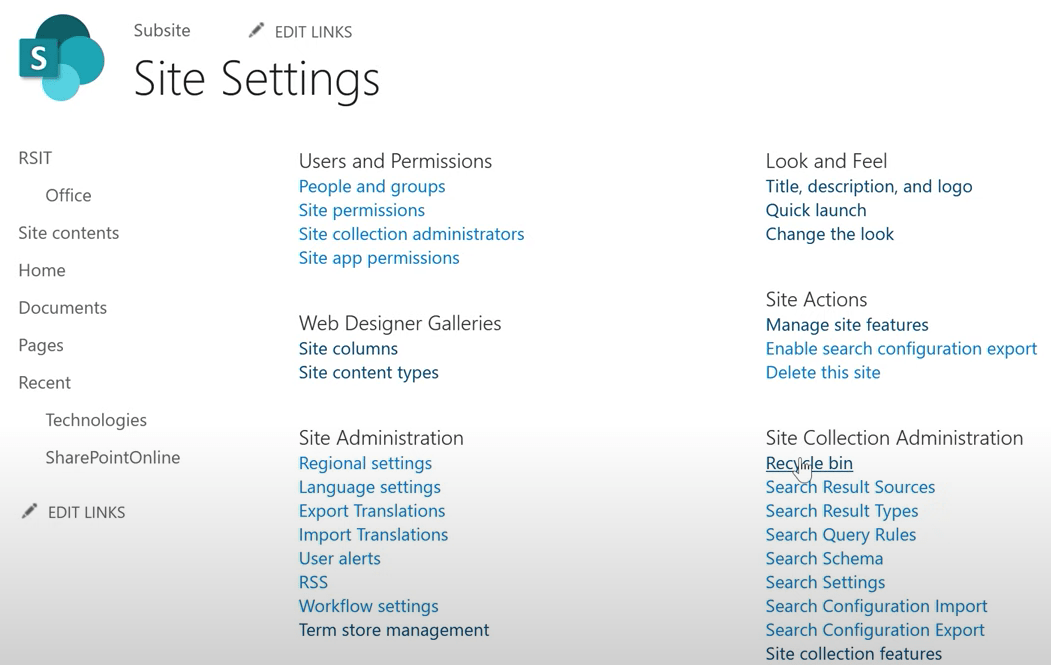Screen dimensions: 1051x665
Task: Open Technologies under Recent
Action: pyautogui.click(x=96, y=420)
